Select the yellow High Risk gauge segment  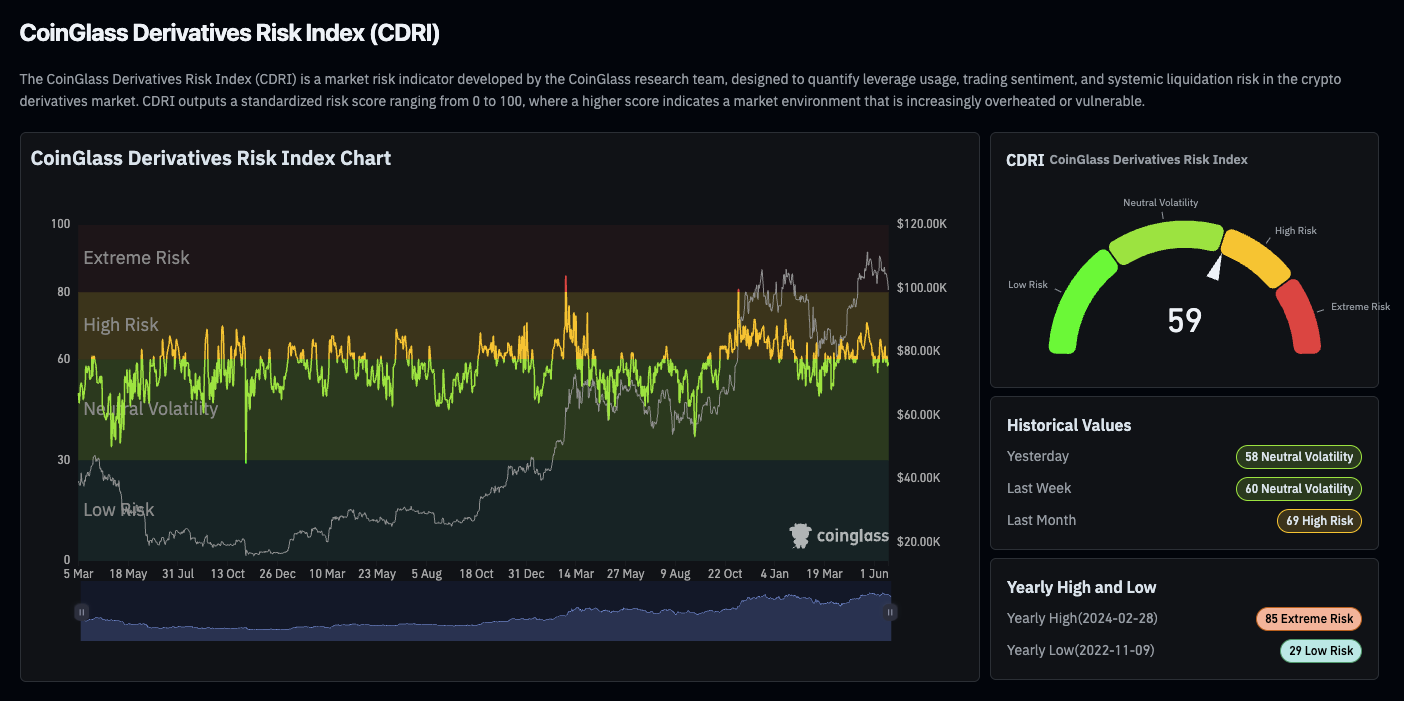1256,256
